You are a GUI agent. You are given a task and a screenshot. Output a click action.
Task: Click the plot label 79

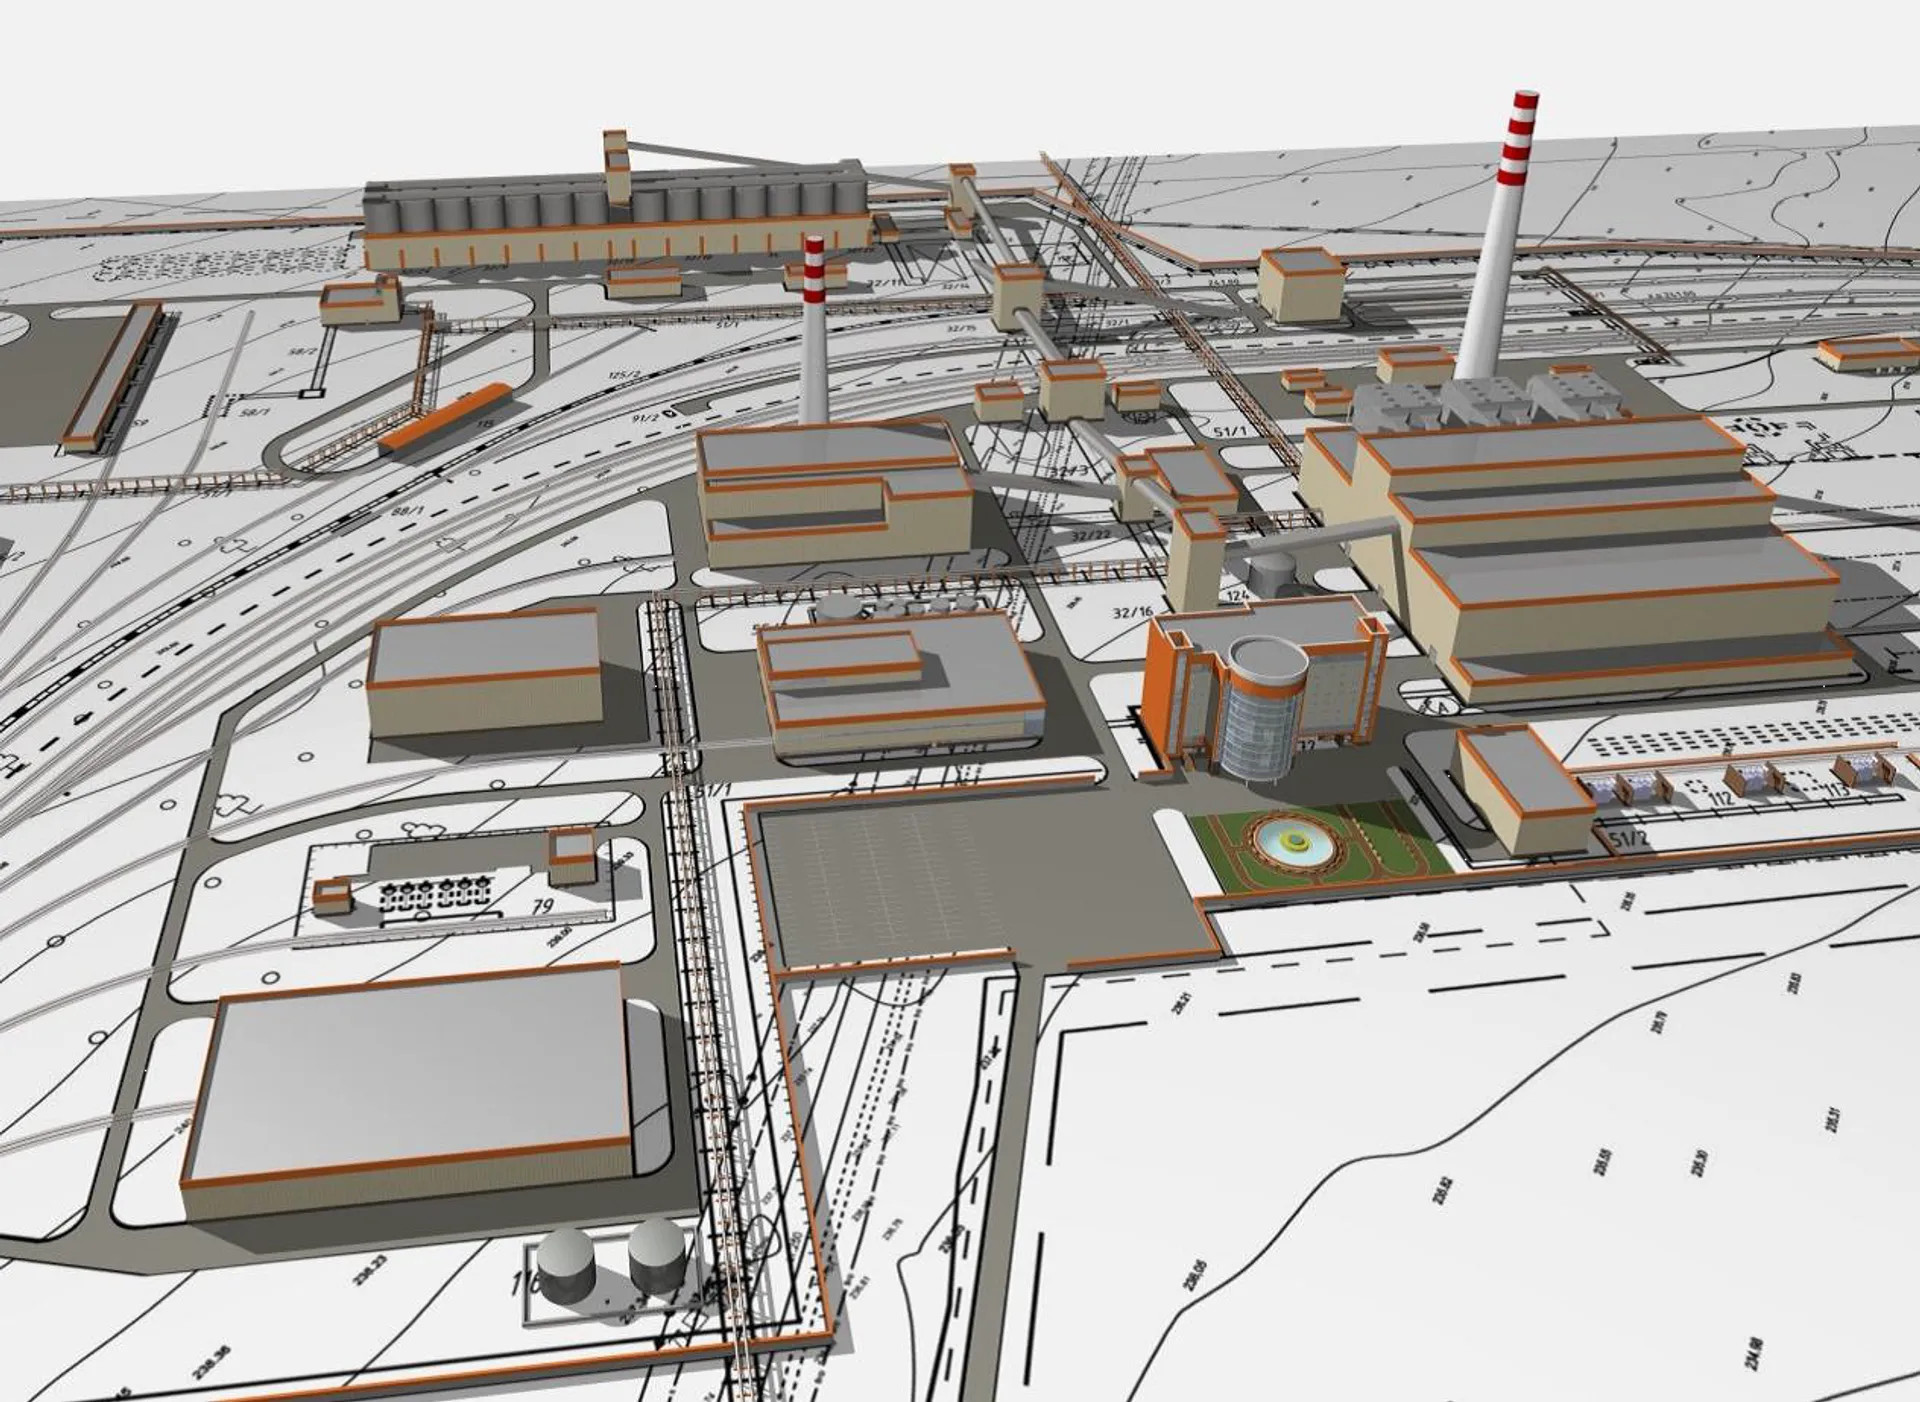(542, 908)
